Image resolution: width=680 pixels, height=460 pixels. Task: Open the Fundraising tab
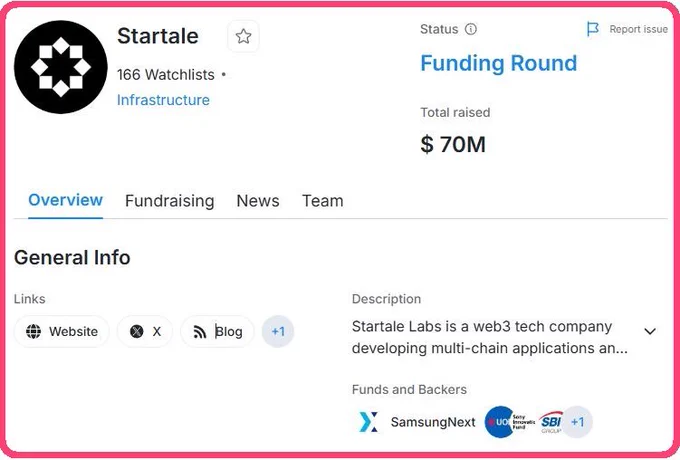170,201
